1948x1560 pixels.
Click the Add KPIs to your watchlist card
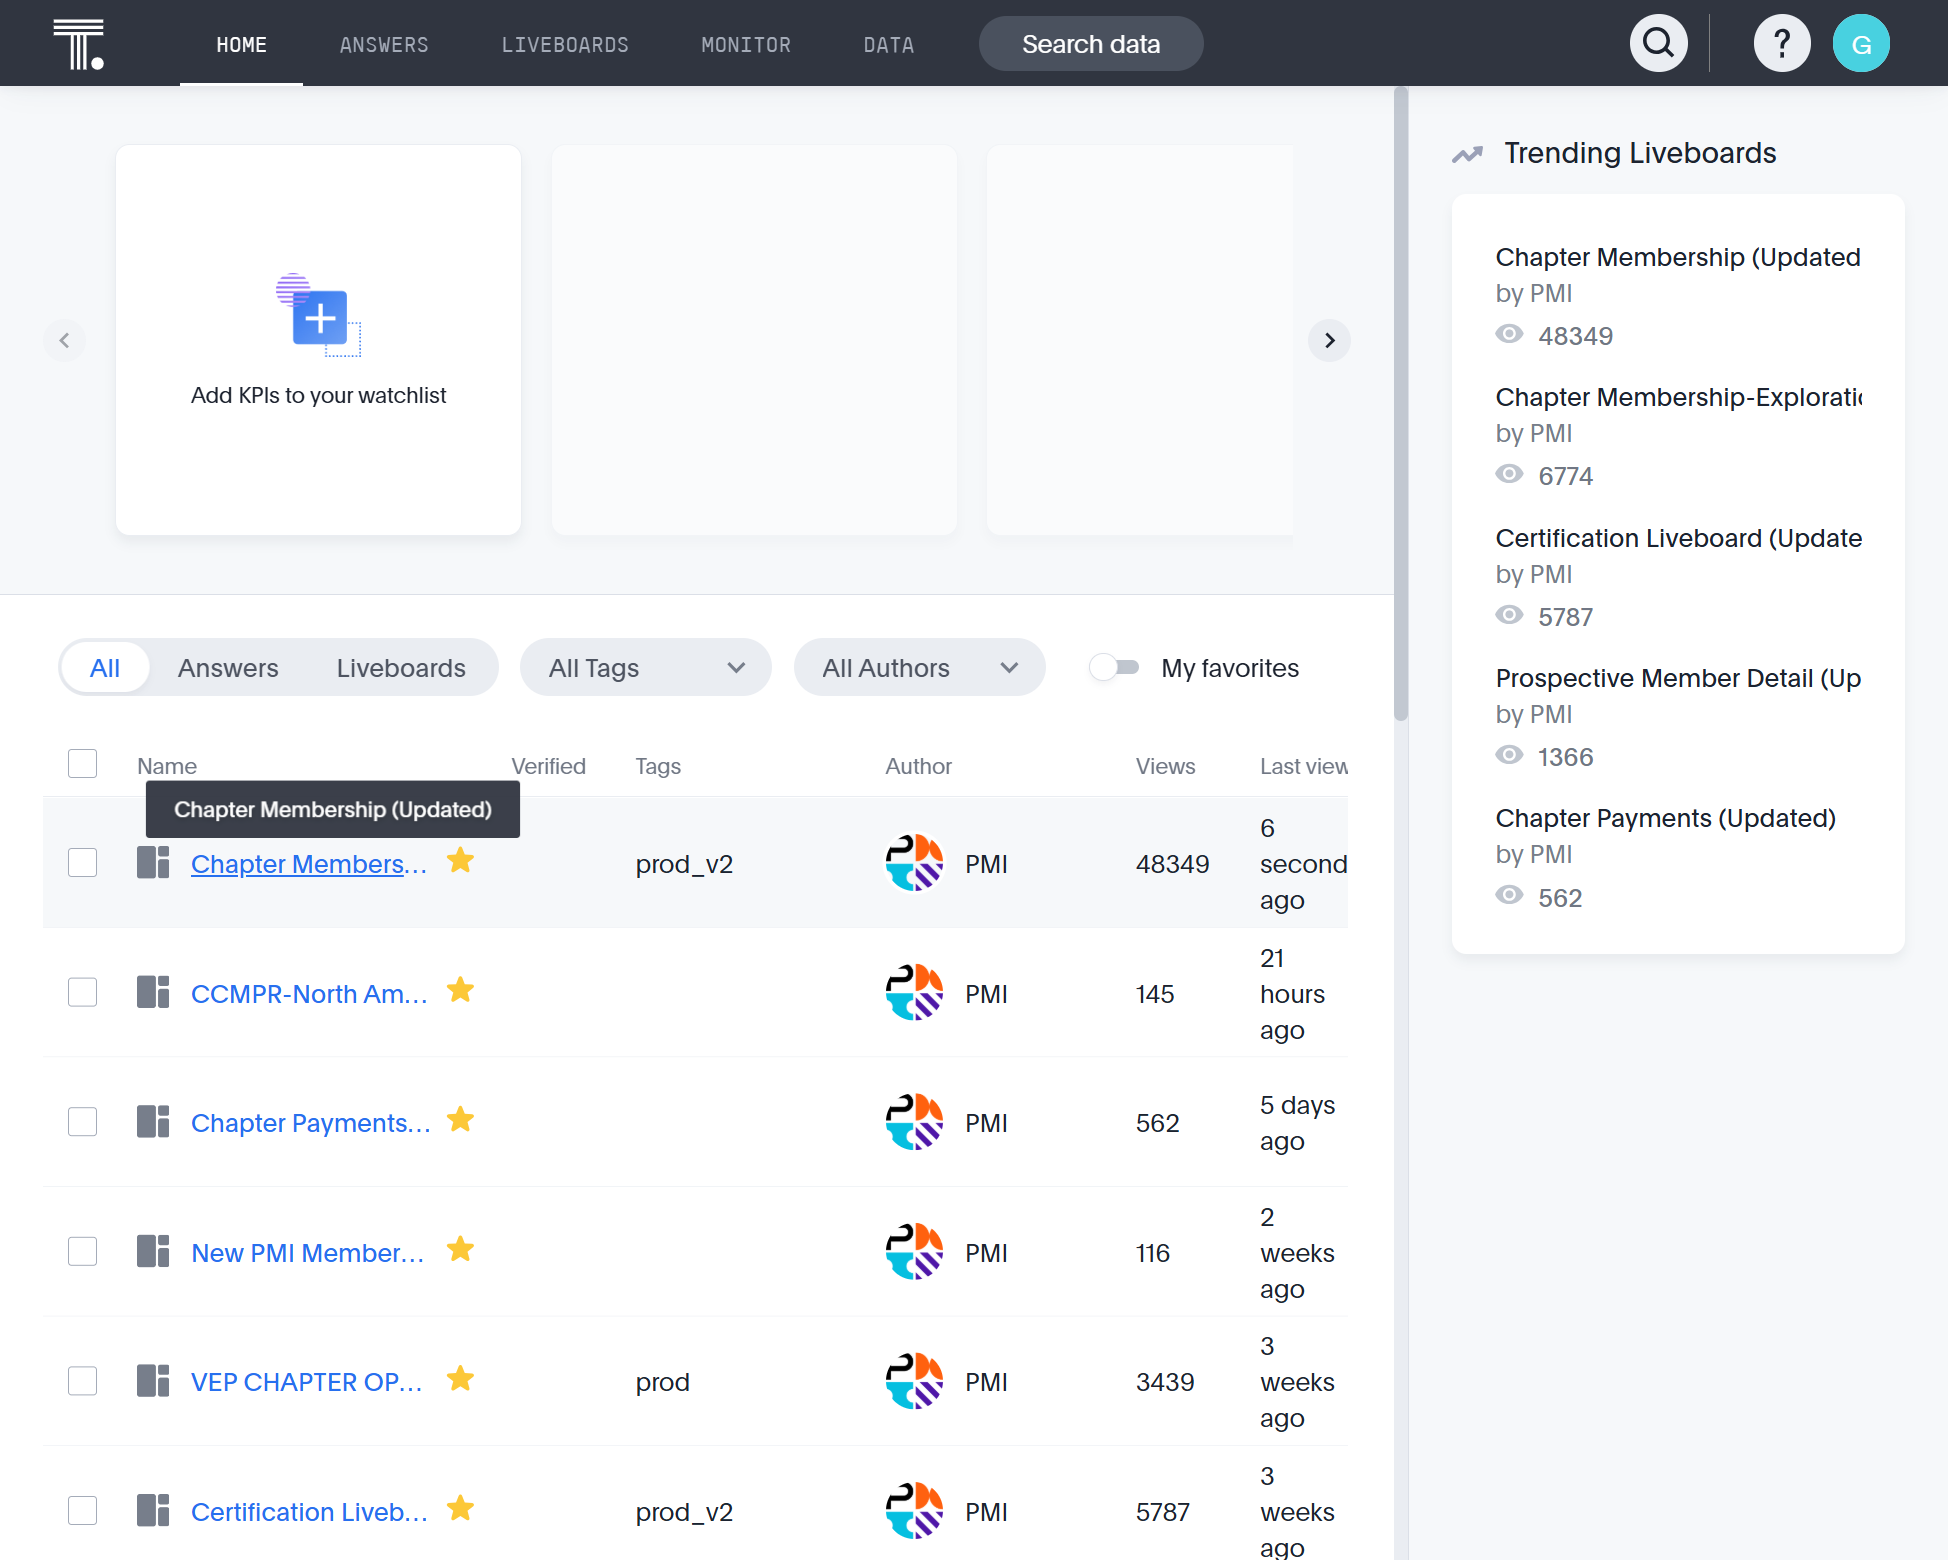[318, 340]
